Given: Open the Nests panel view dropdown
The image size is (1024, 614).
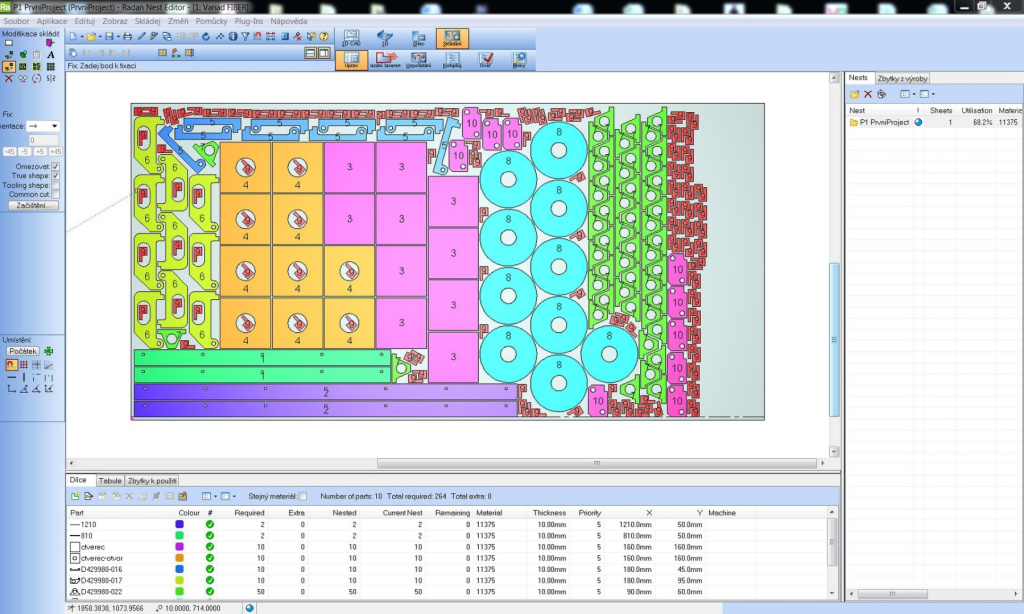Looking at the screenshot, I should tap(915, 94).
